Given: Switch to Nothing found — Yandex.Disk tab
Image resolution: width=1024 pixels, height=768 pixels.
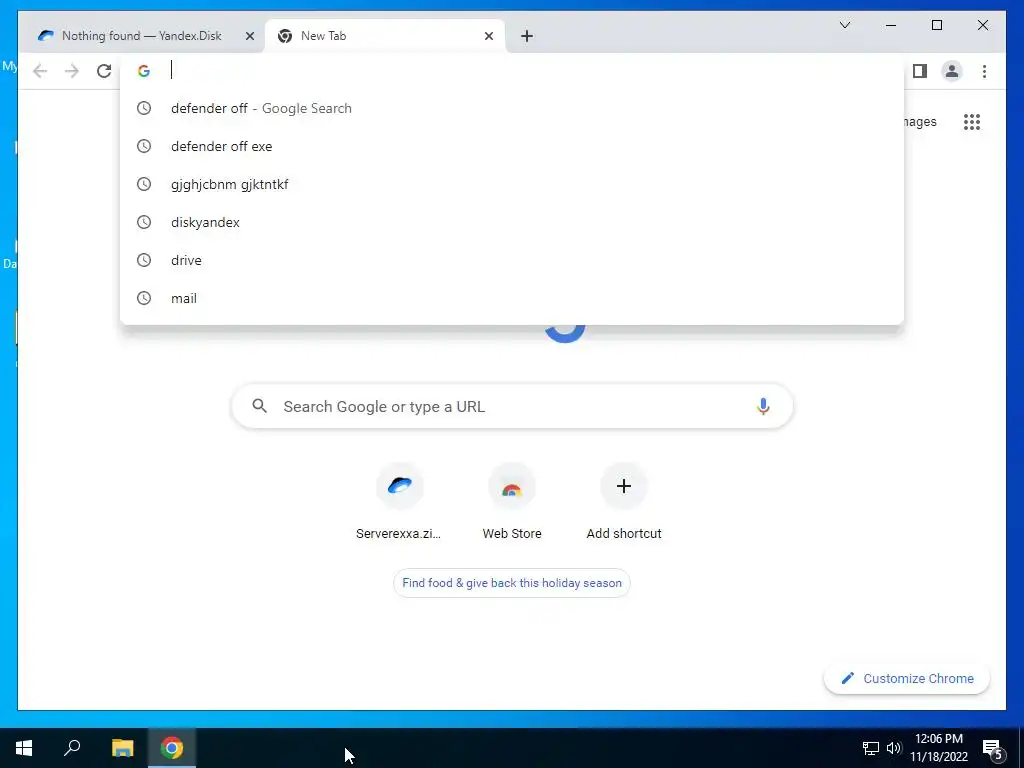Looking at the screenshot, I should pos(141,36).
